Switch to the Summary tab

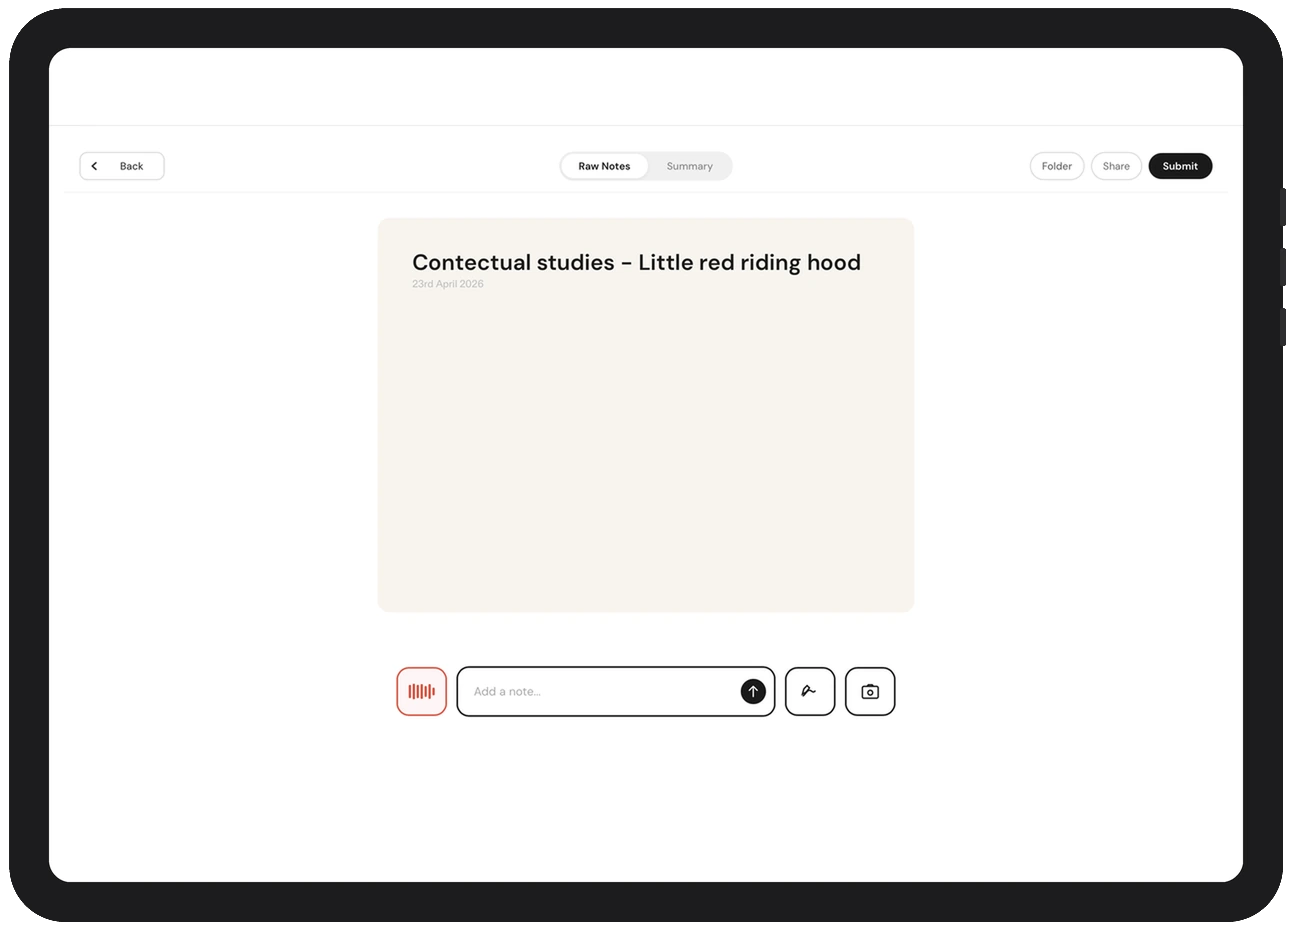(690, 166)
